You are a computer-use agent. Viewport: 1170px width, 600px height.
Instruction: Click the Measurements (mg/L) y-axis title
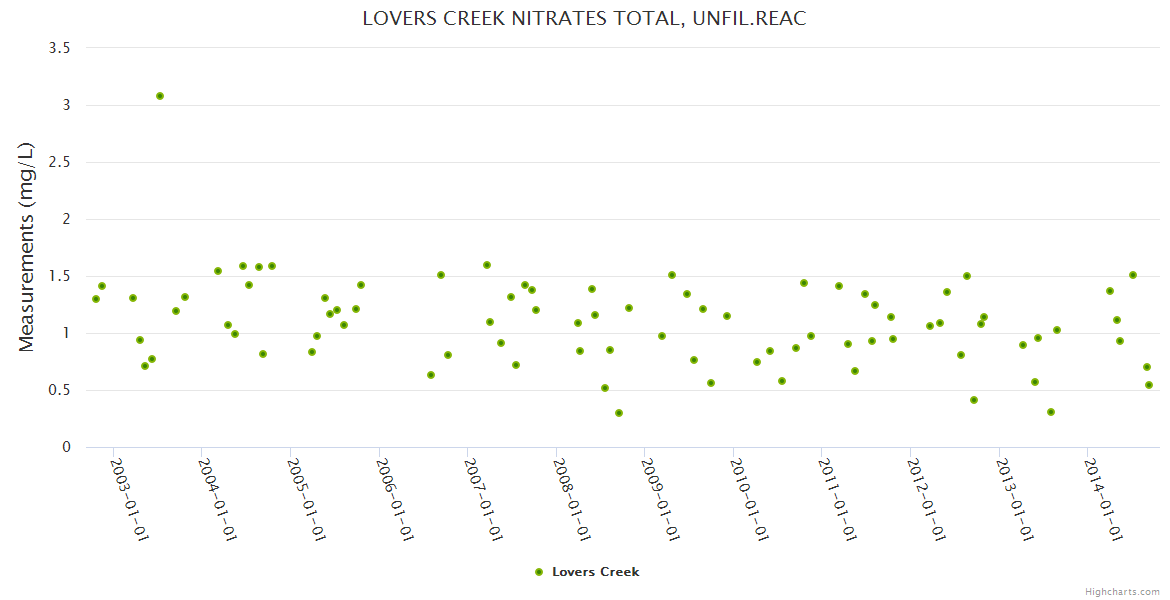click(x=27, y=247)
